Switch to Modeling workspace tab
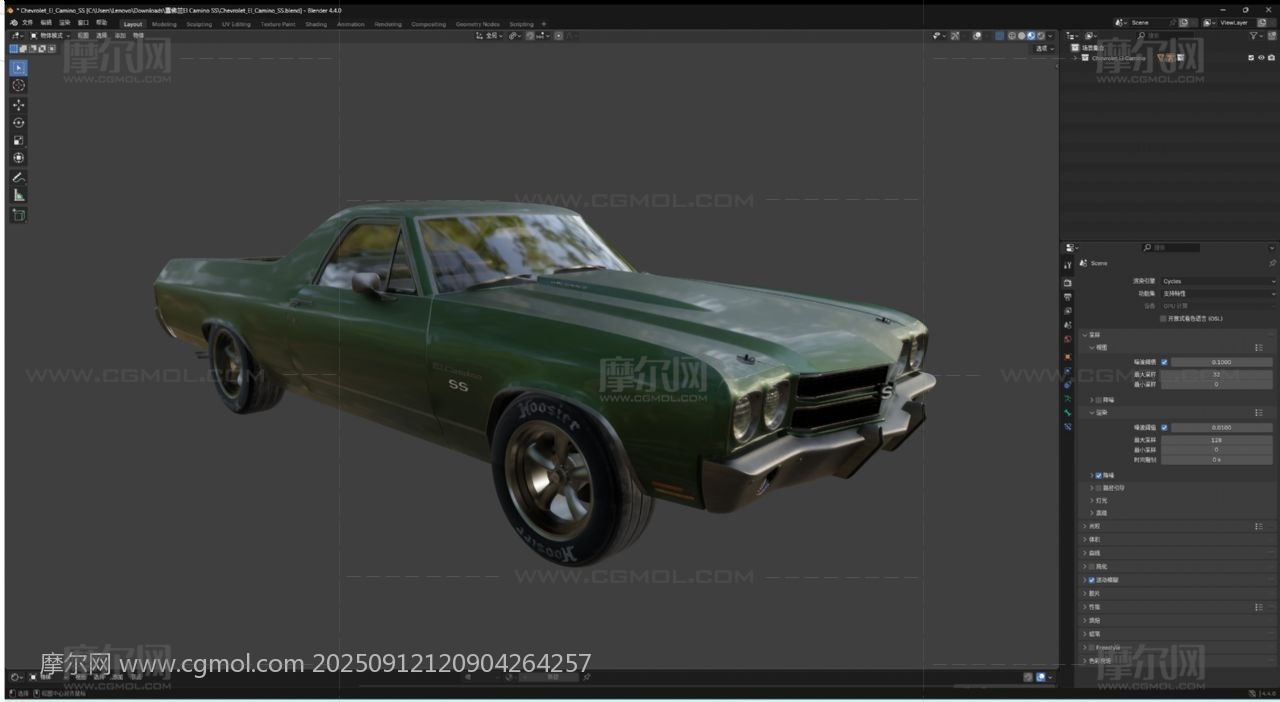The height and width of the screenshot is (702, 1280). [x=164, y=24]
